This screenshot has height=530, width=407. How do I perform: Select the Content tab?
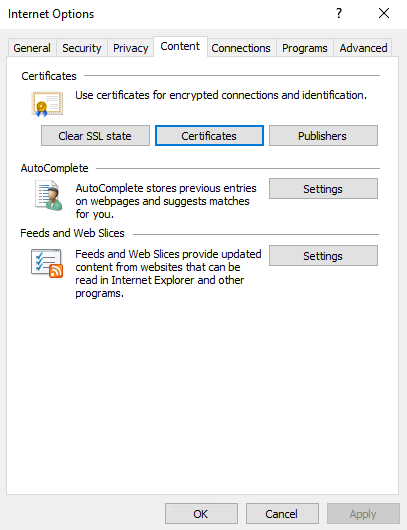180,46
